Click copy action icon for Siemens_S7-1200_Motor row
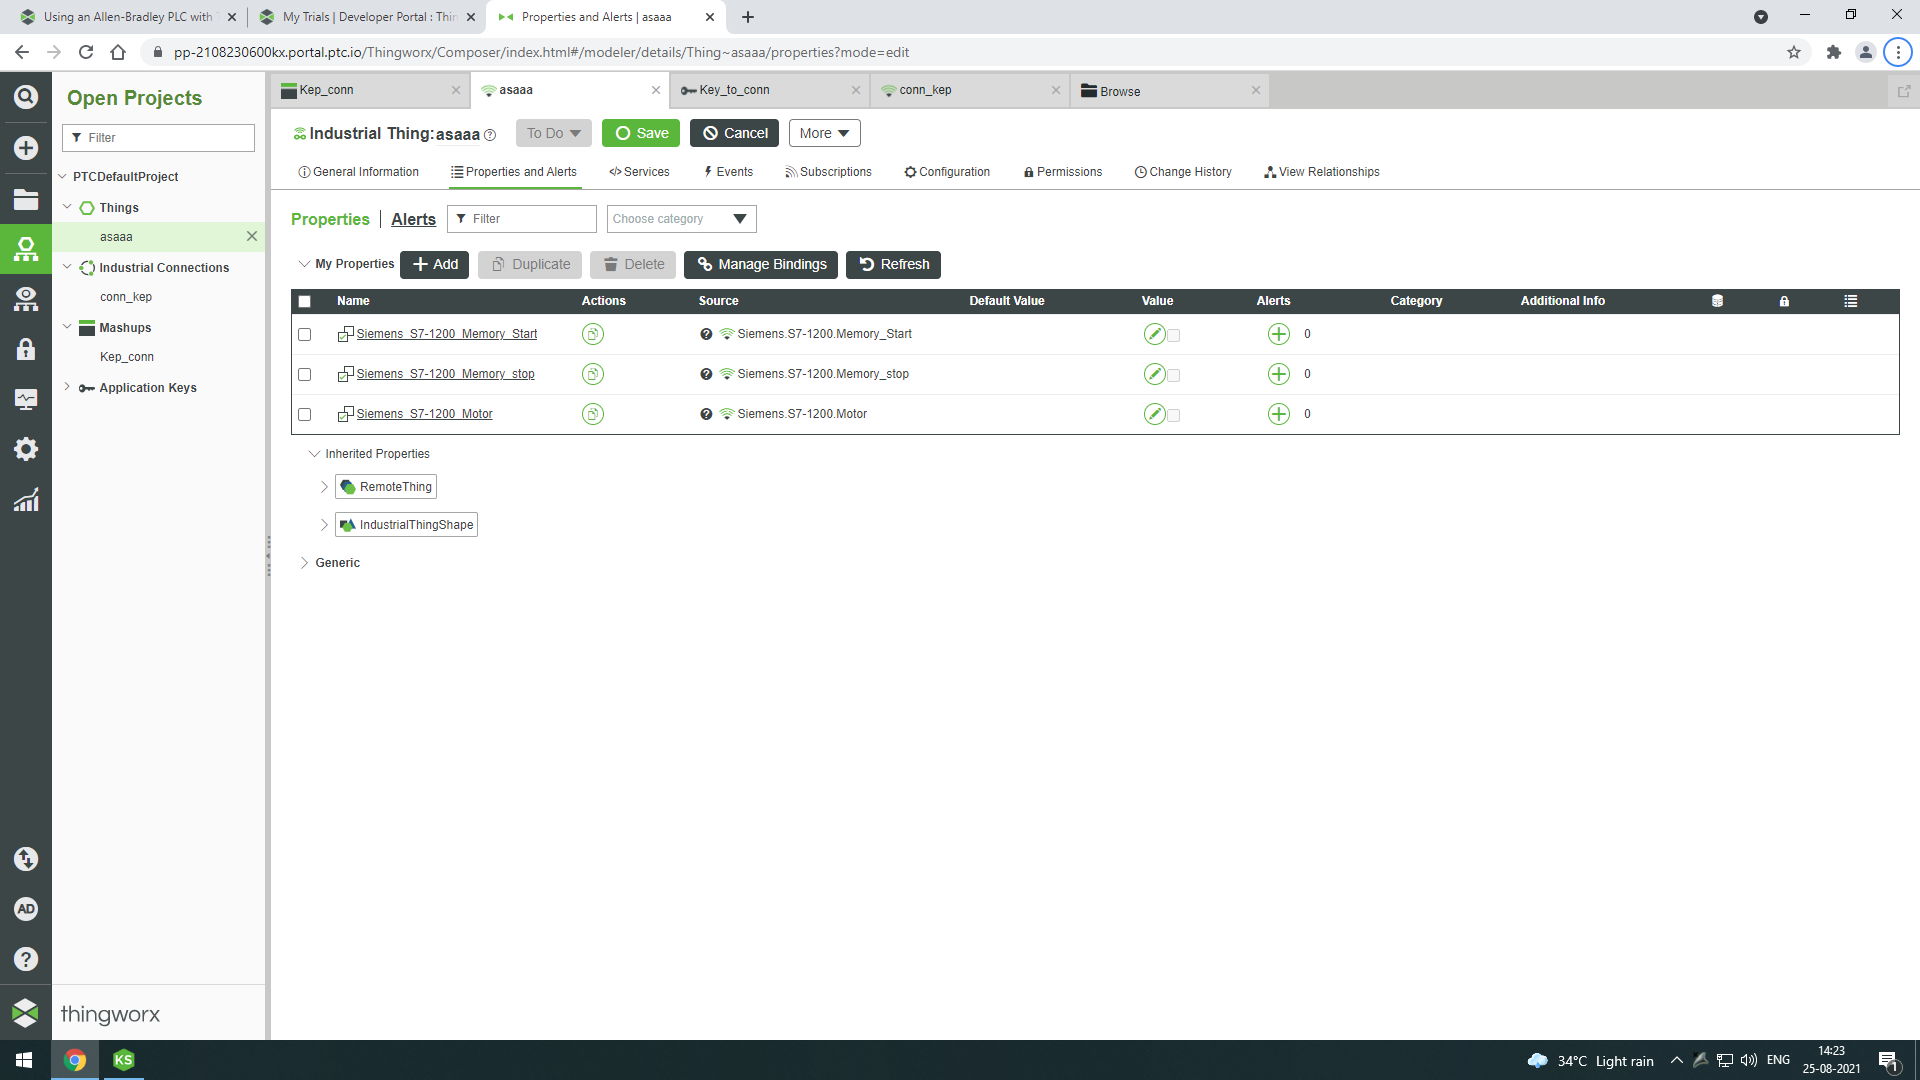 click(x=592, y=413)
